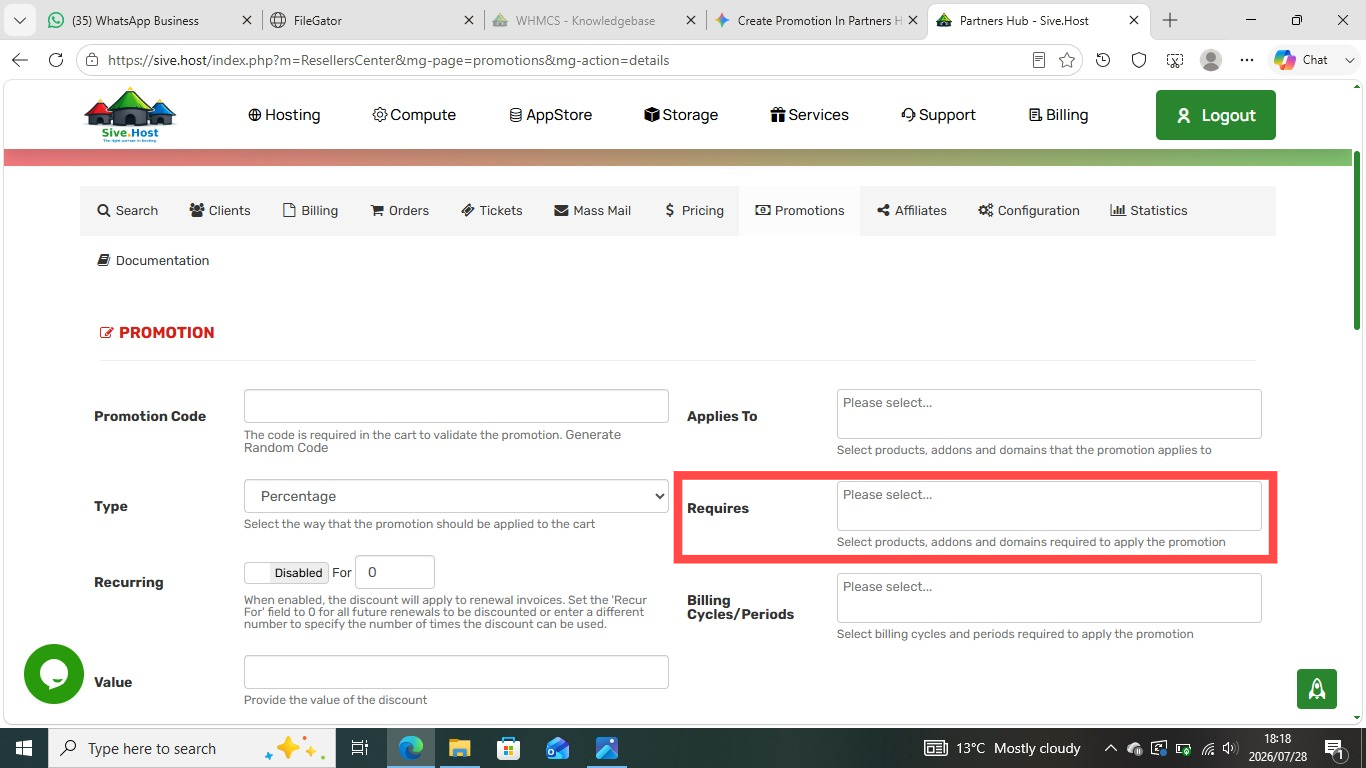This screenshot has height=768, width=1366.
Task: Open the Billing top menu
Action: pos(1058,115)
